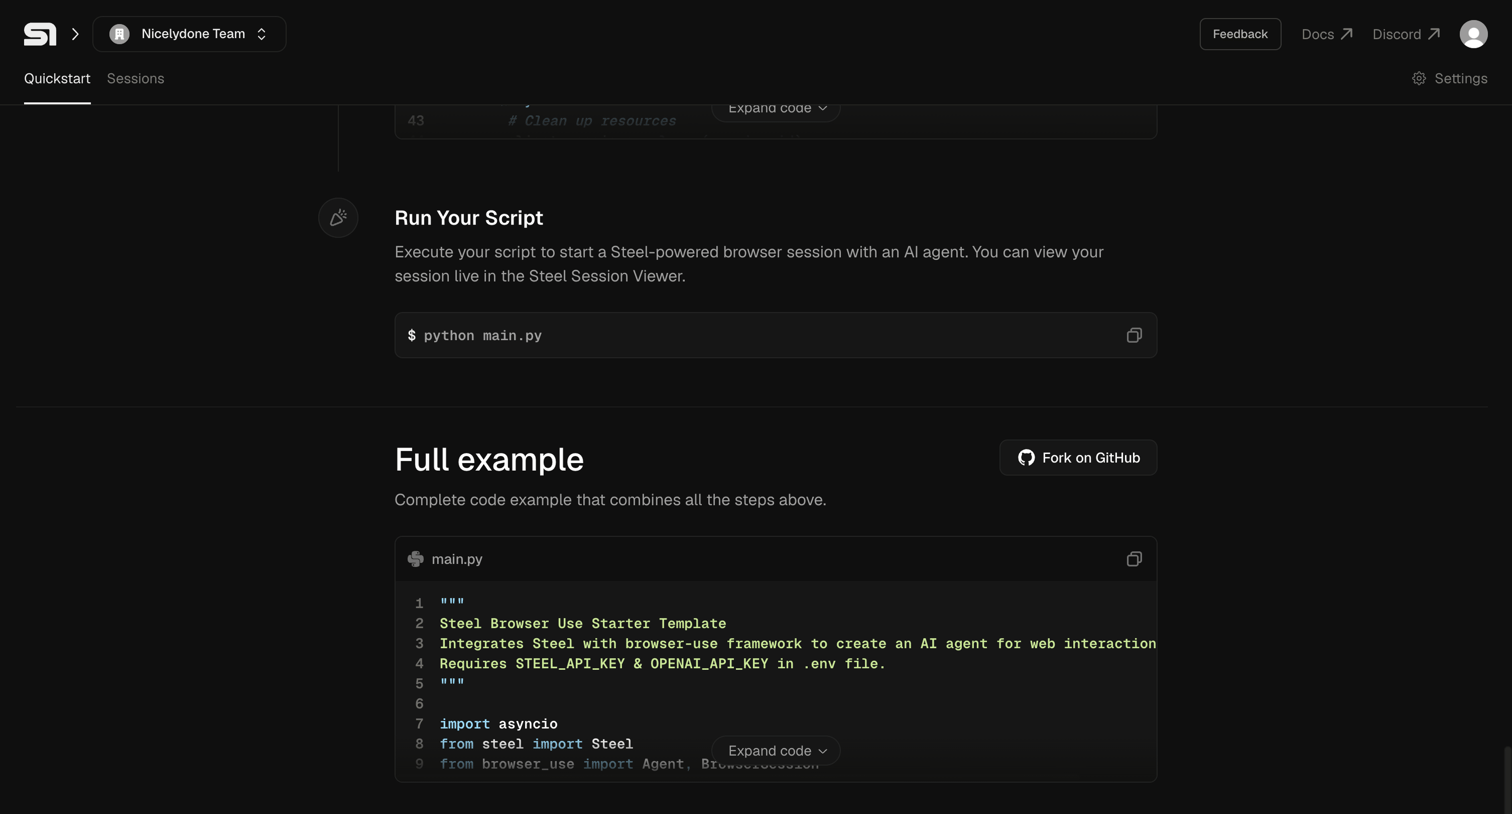The height and width of the screenshot is (814, 1512).
Task: Click the 'python main.py' command text
Action: [483, 336]
